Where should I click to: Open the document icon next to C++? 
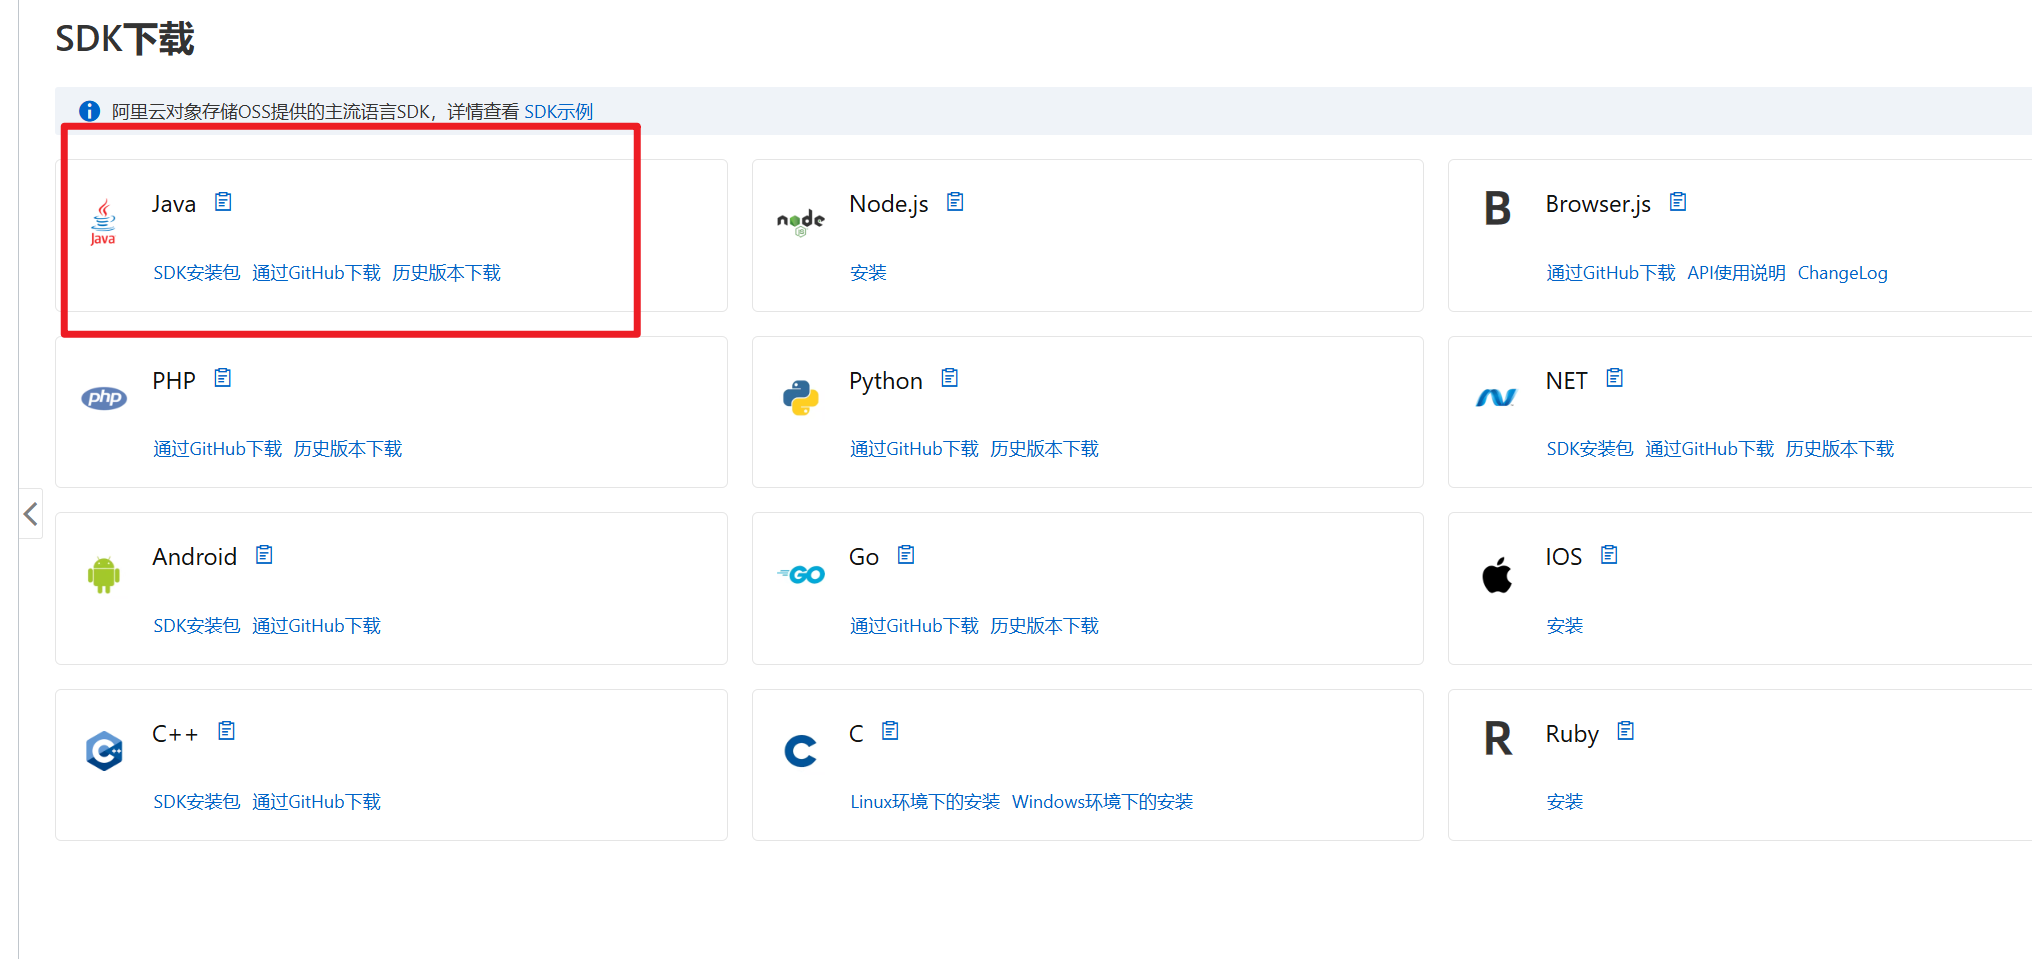pyautogui.click(x=227, y=731)
